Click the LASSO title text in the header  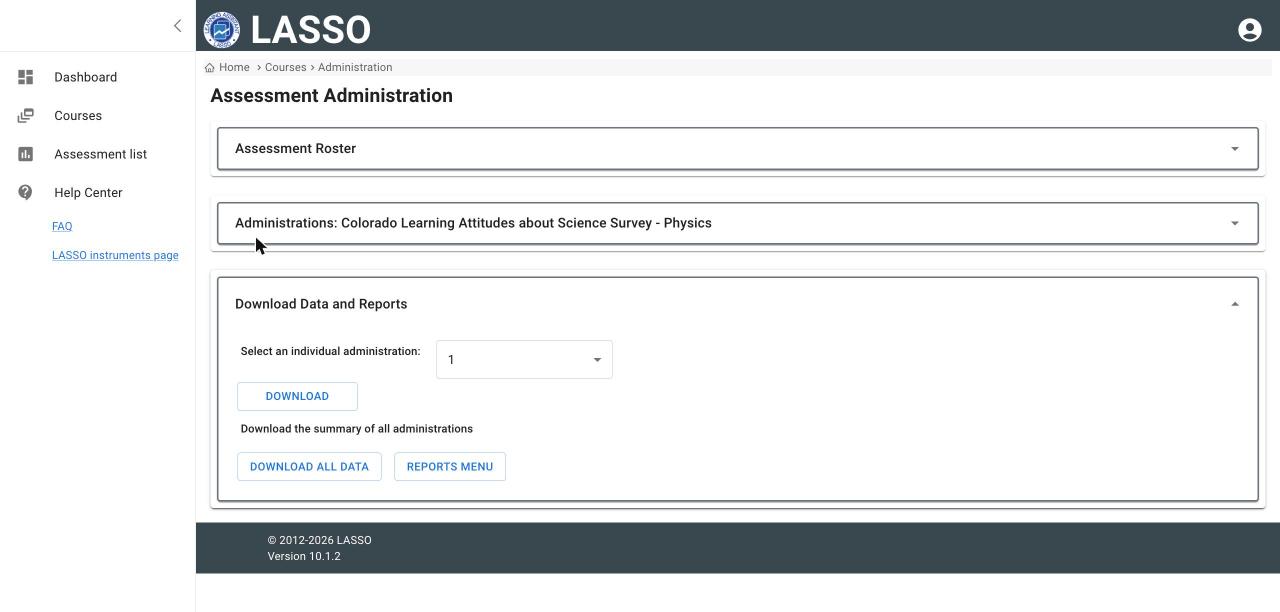pos(310,30)
